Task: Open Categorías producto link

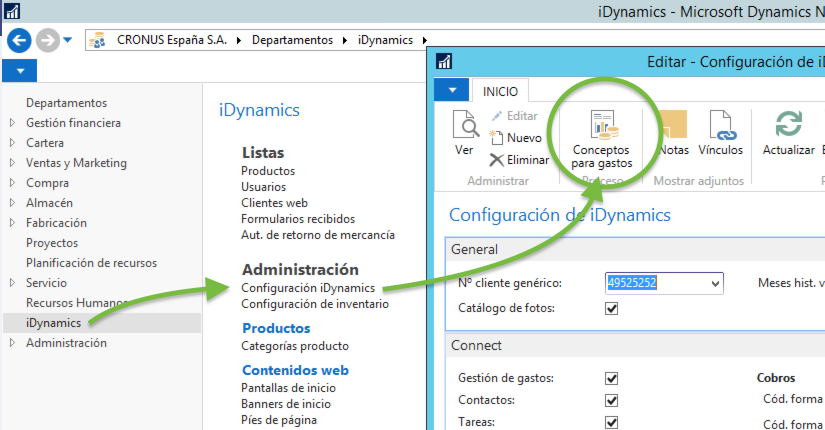Action: [x=295, y=346]
